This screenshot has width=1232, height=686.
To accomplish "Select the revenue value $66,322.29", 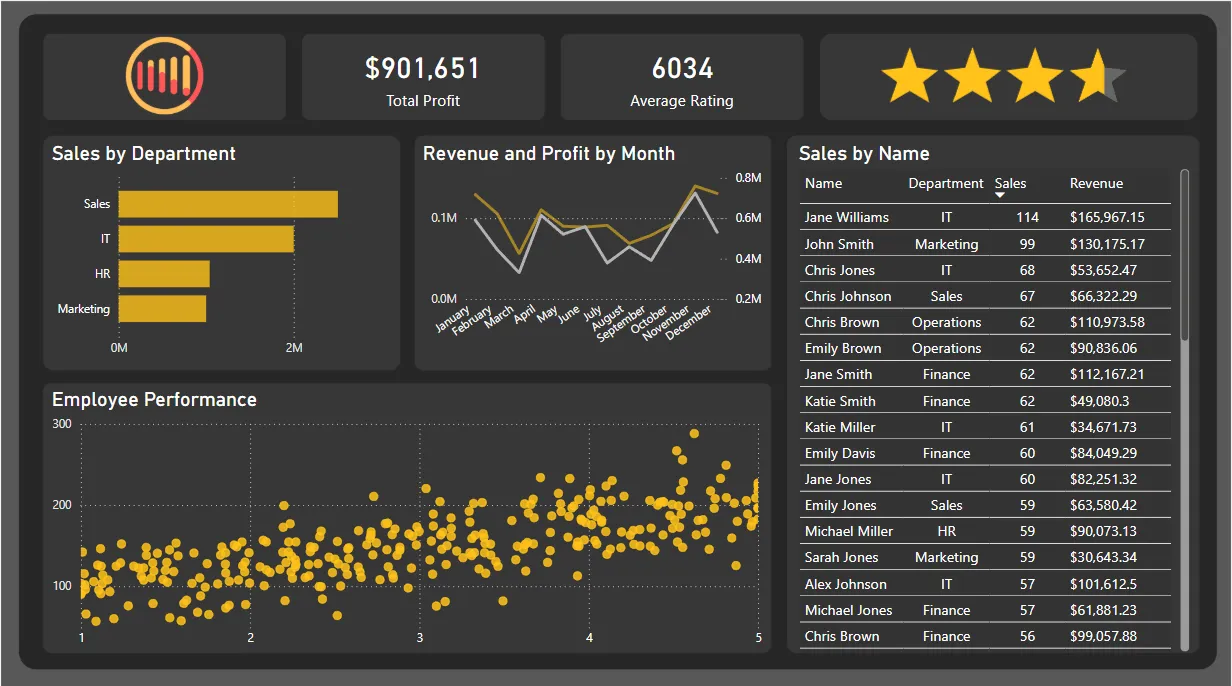I will pyautogui.click(x=1103, y=296).
